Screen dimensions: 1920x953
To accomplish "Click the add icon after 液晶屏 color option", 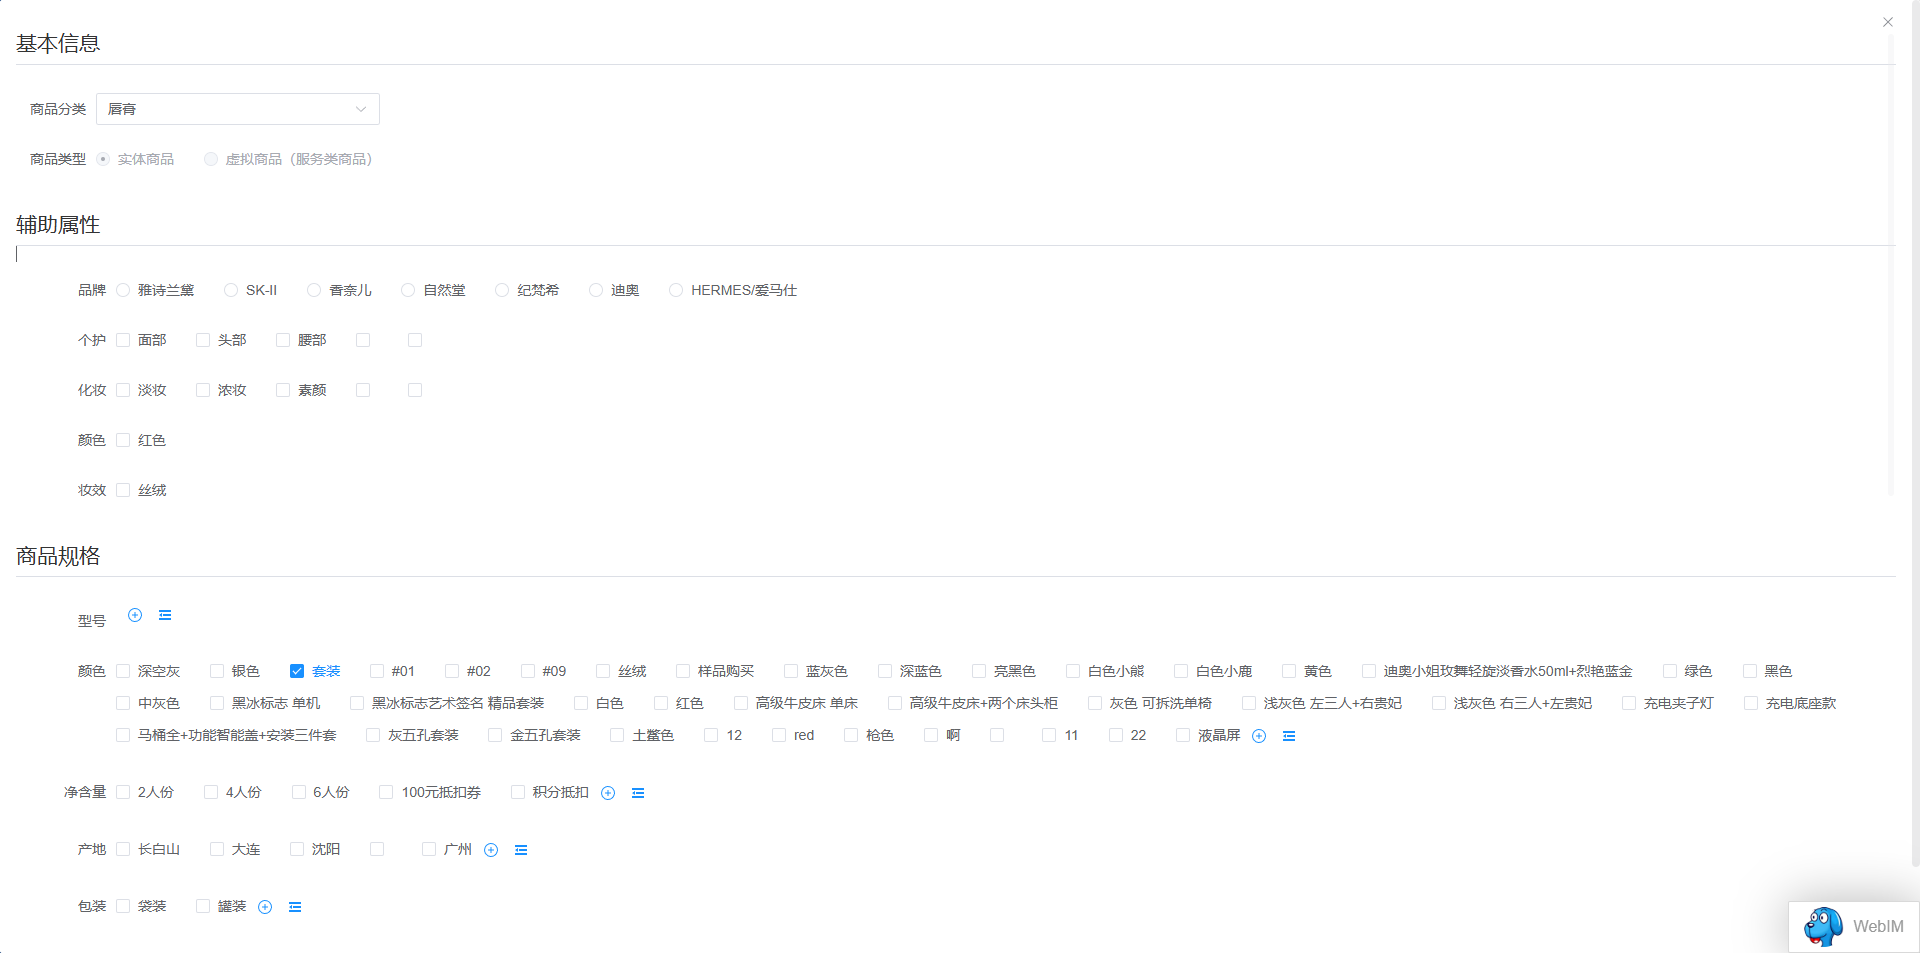I will 1259,736.
